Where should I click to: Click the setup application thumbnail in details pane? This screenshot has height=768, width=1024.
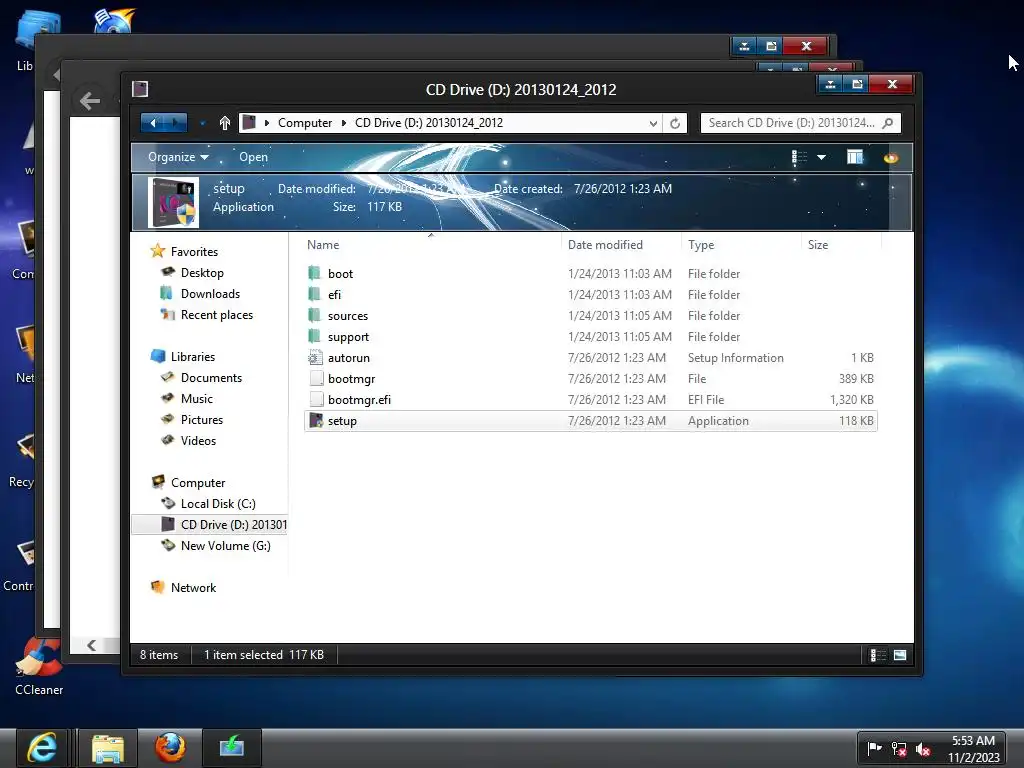point(173,202)
